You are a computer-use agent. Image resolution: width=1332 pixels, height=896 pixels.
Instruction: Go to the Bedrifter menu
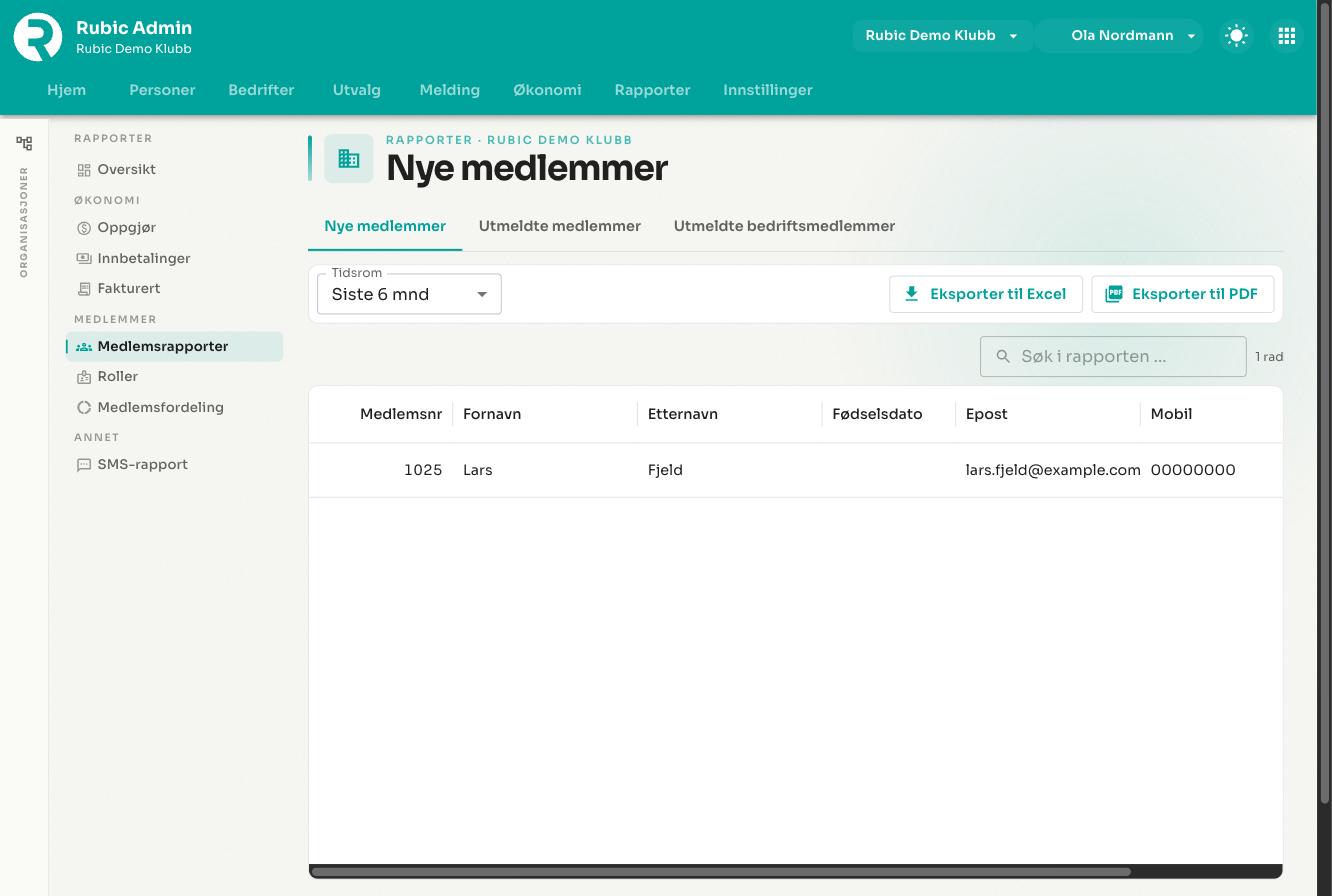click(x=261, y=90)
